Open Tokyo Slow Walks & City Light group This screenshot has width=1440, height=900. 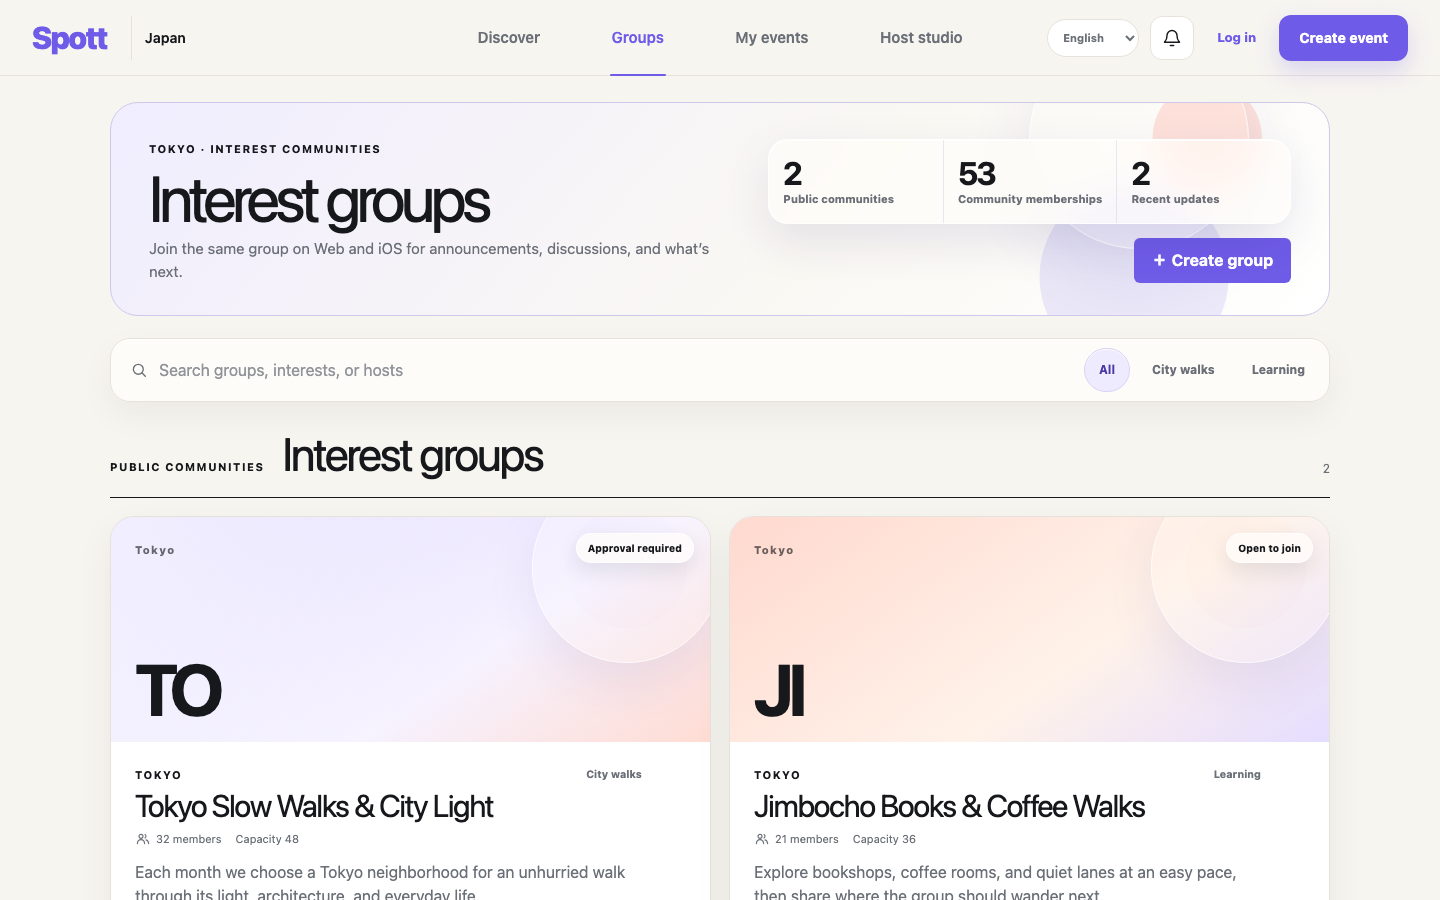pyautogui.click(x=314, y=807)
